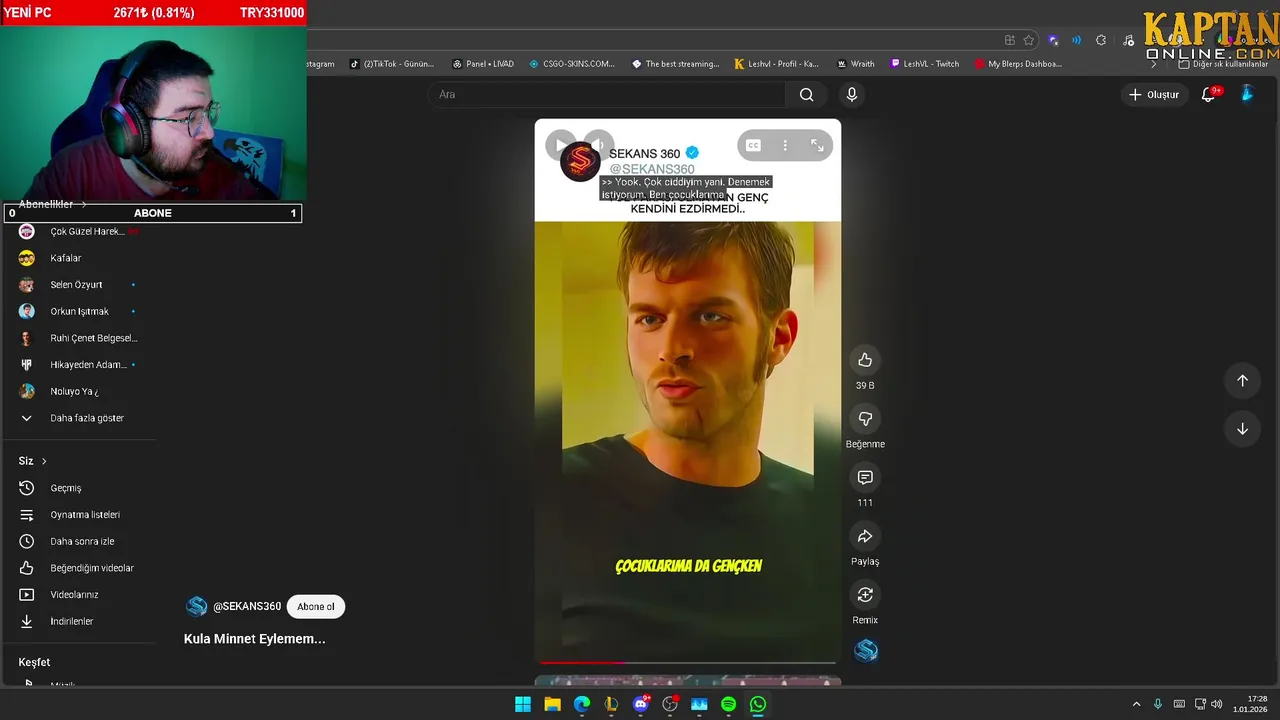1280x720 pixels.
Task: Open YouTube notifications bell
Action: click(x=1208, y=94)
